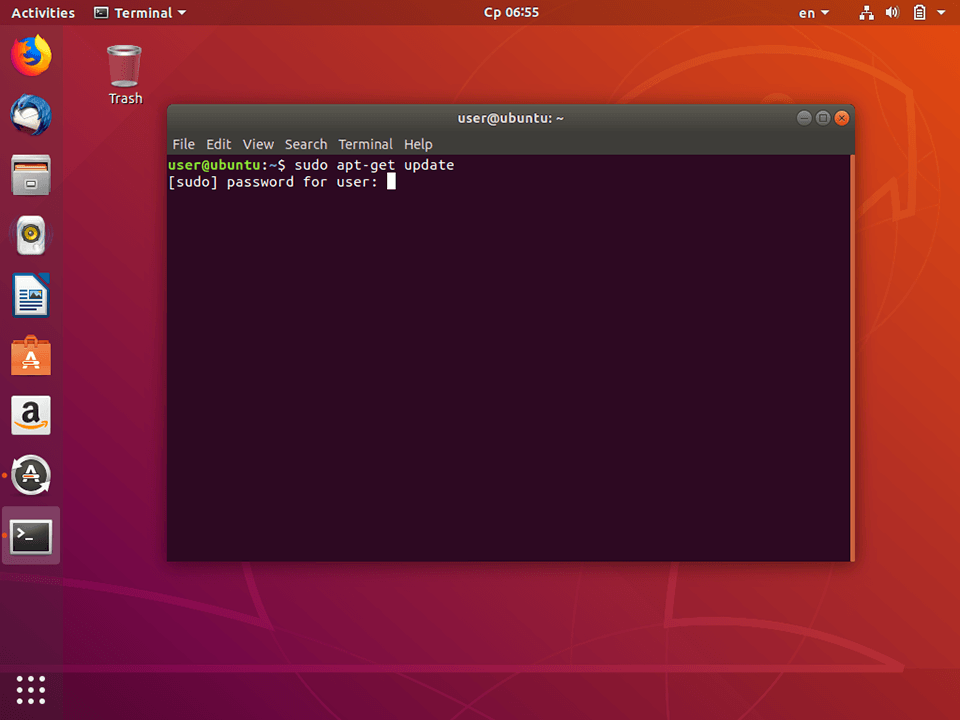Open the Software Updater
This screenshot has width=960, height=720.
click(x=30, y=476)
